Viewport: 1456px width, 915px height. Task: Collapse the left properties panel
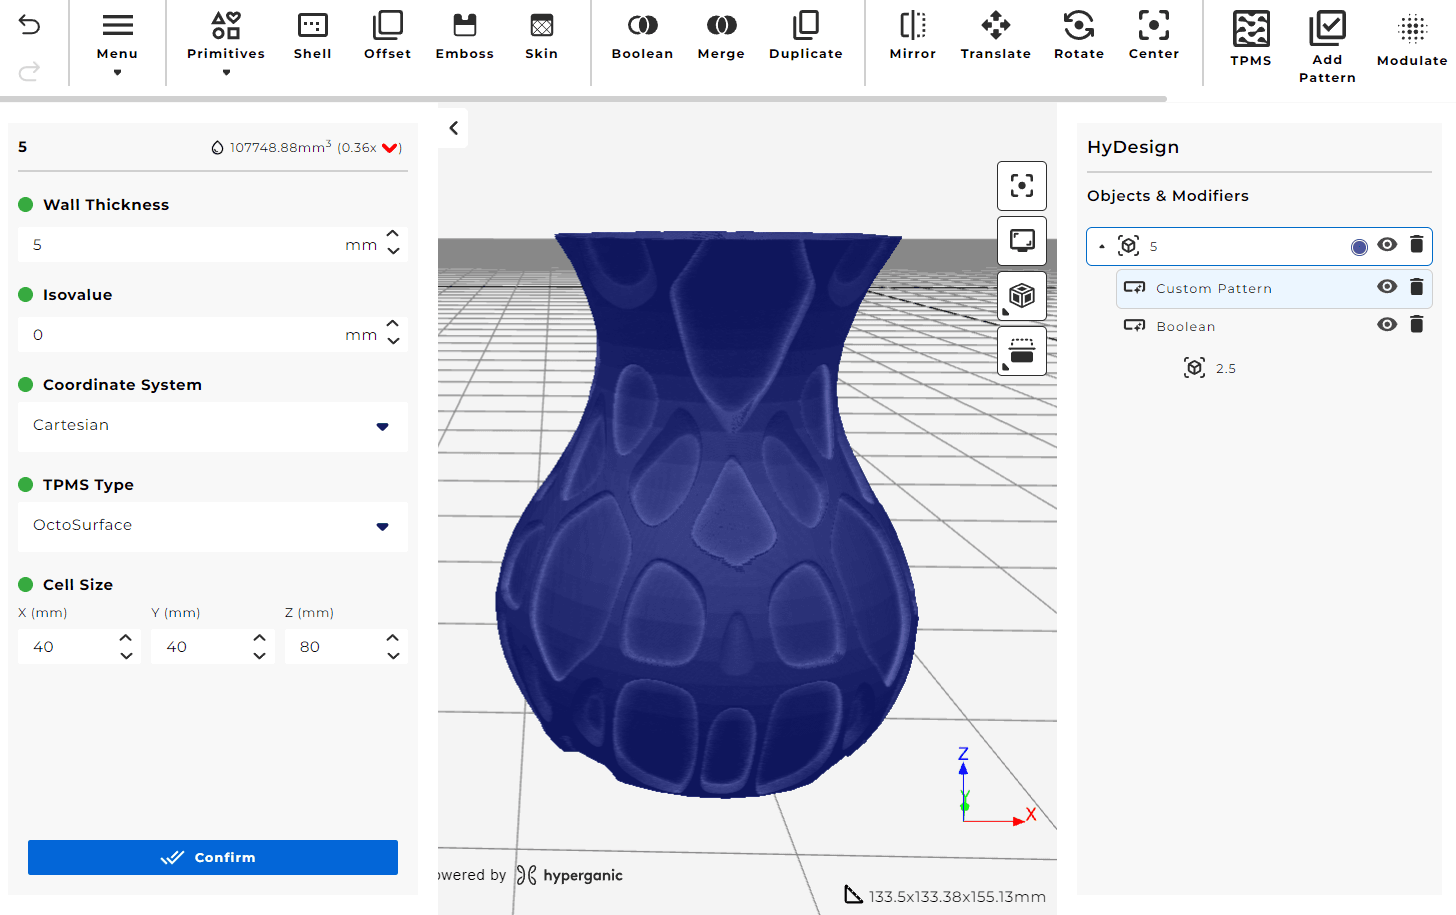(453, 128)
